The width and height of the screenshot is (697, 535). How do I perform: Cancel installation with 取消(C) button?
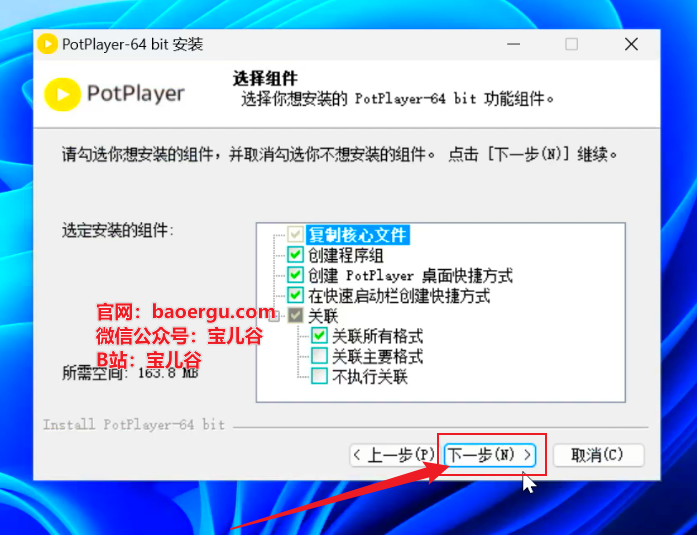point(598,455)
